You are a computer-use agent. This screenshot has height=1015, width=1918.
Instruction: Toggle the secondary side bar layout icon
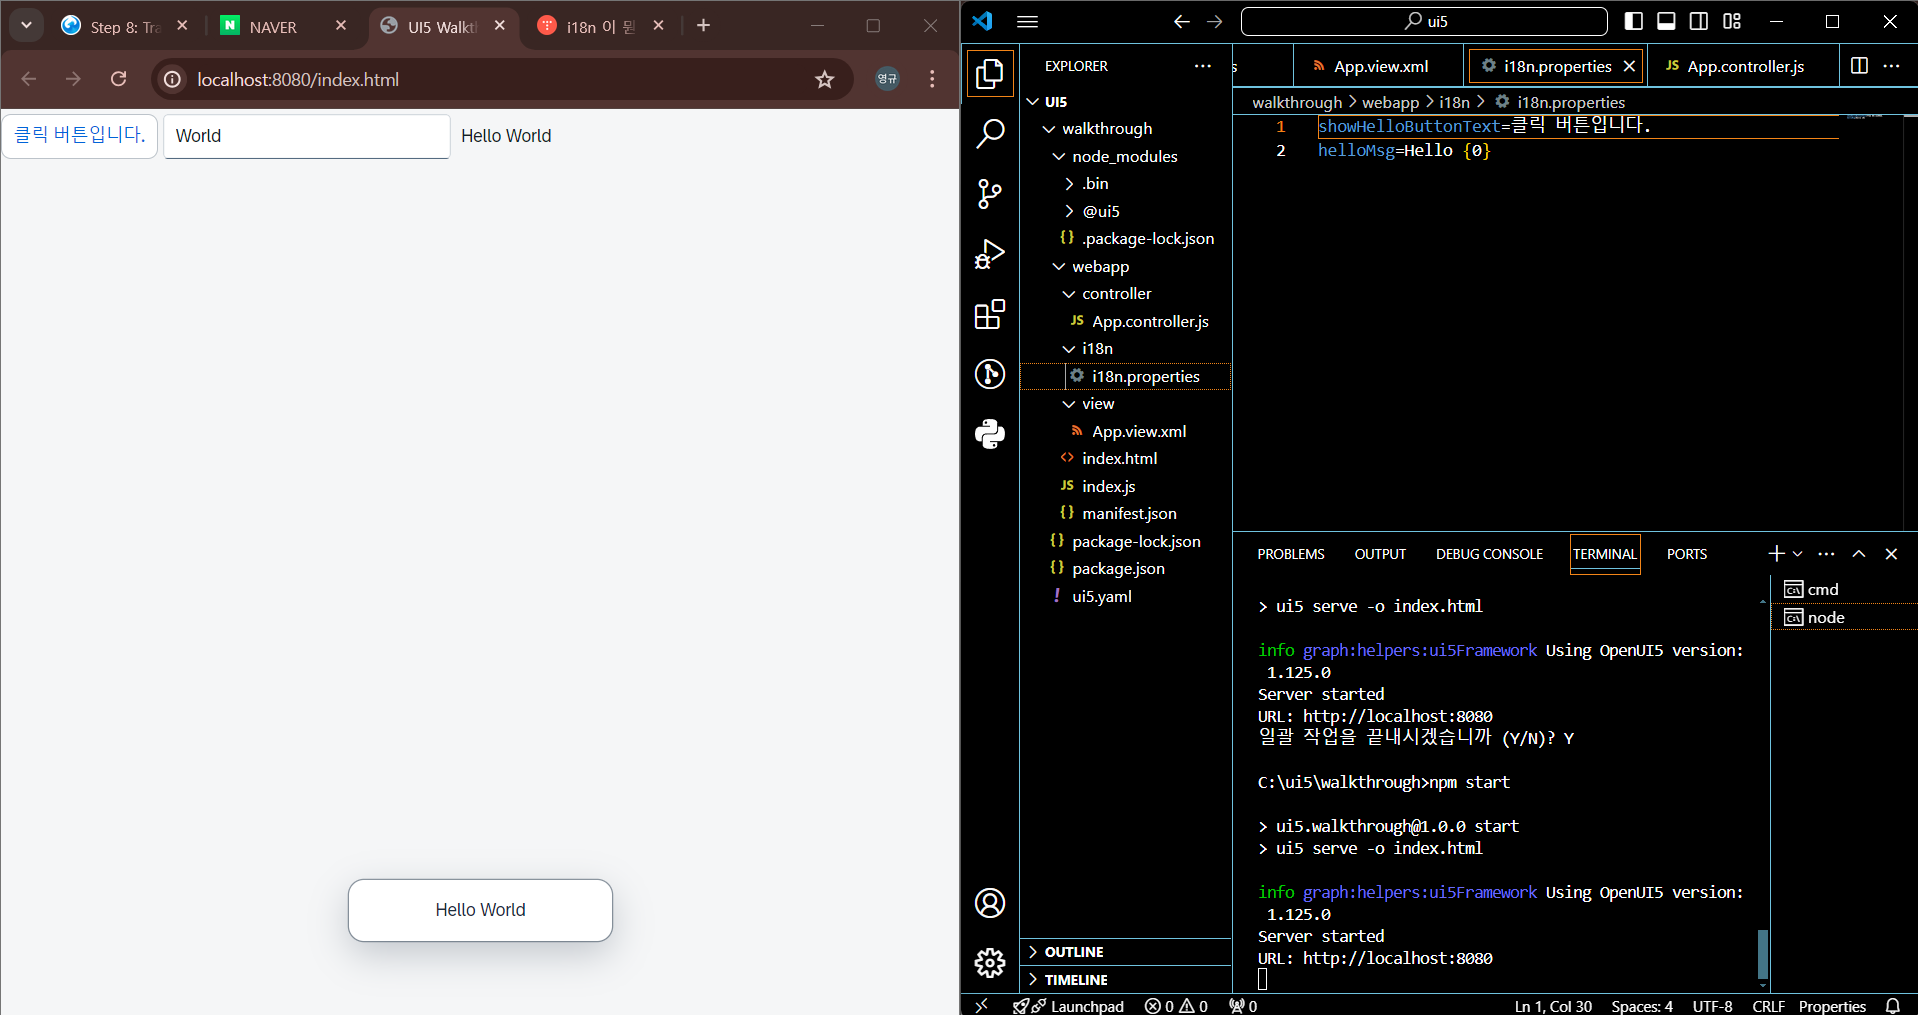click(1699, 21)
